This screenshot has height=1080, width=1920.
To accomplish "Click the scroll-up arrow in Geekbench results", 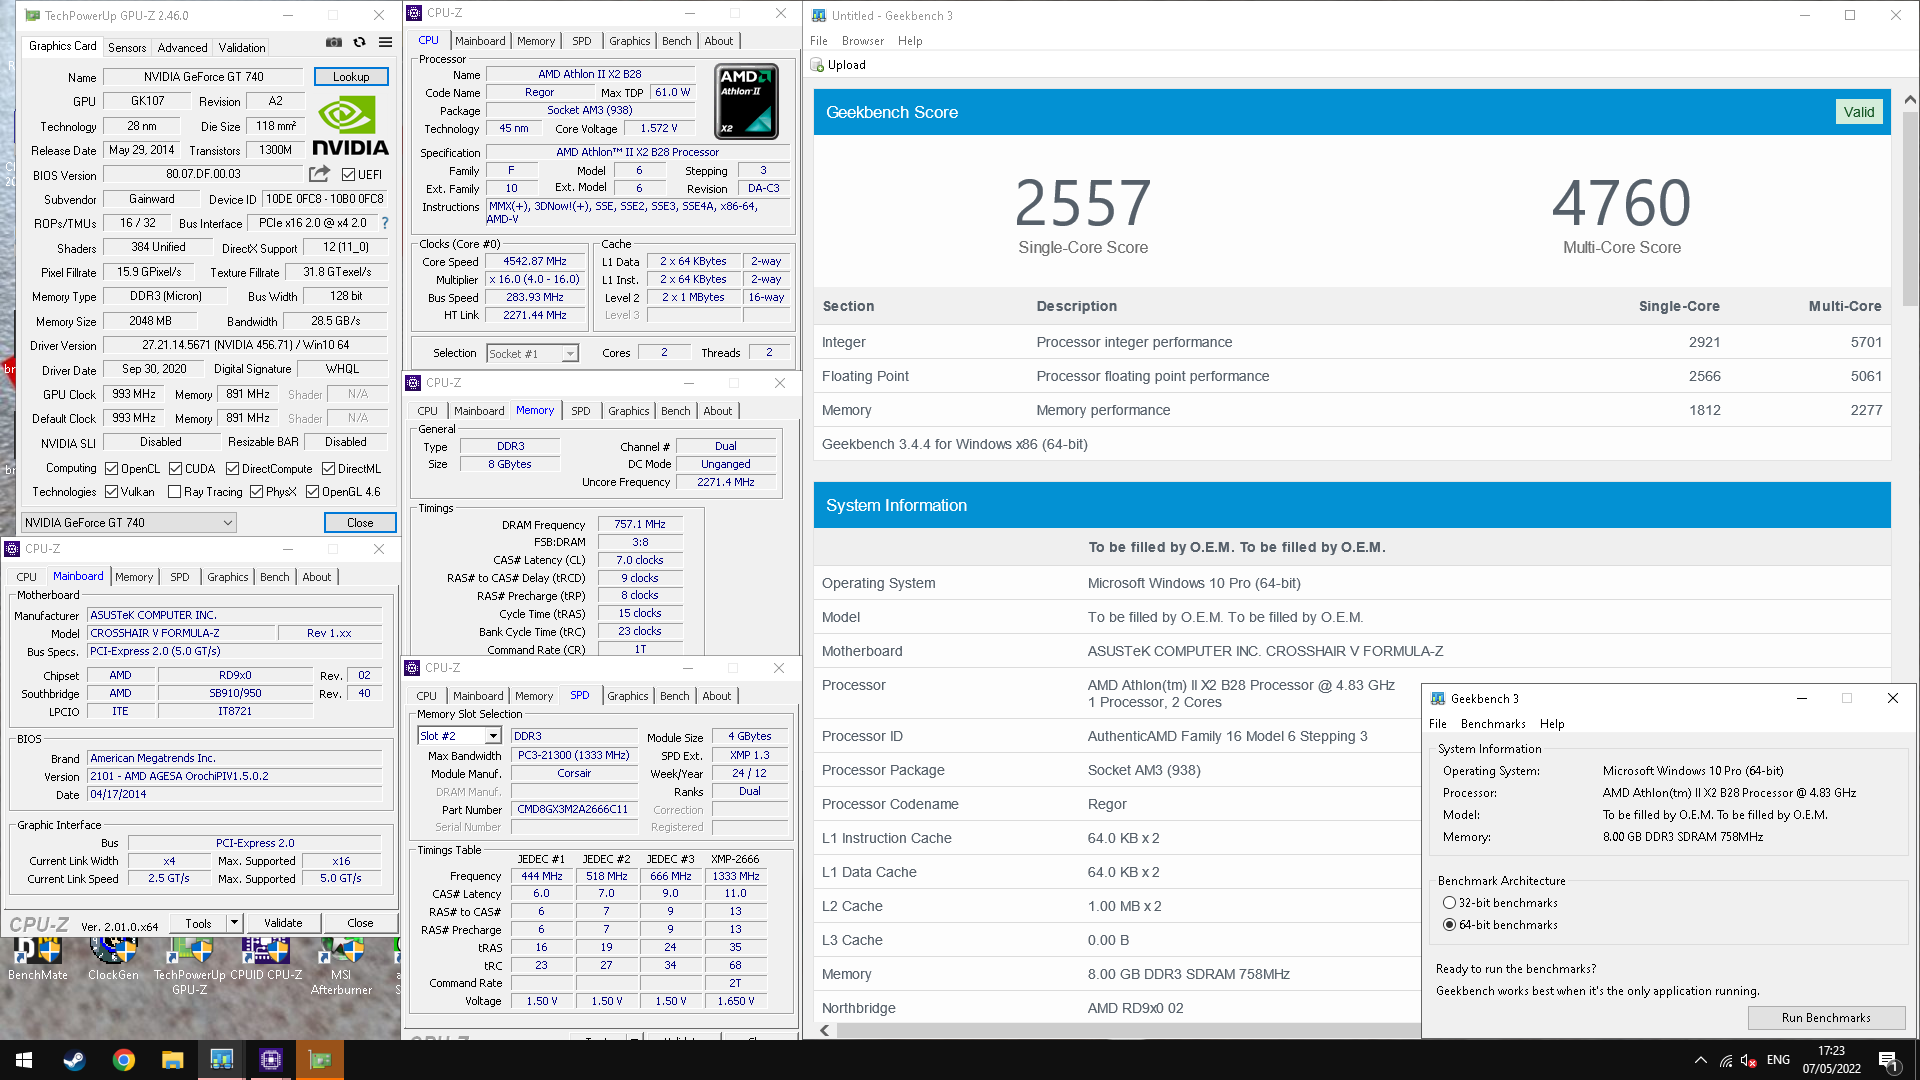I will (x=1910, y=100).
